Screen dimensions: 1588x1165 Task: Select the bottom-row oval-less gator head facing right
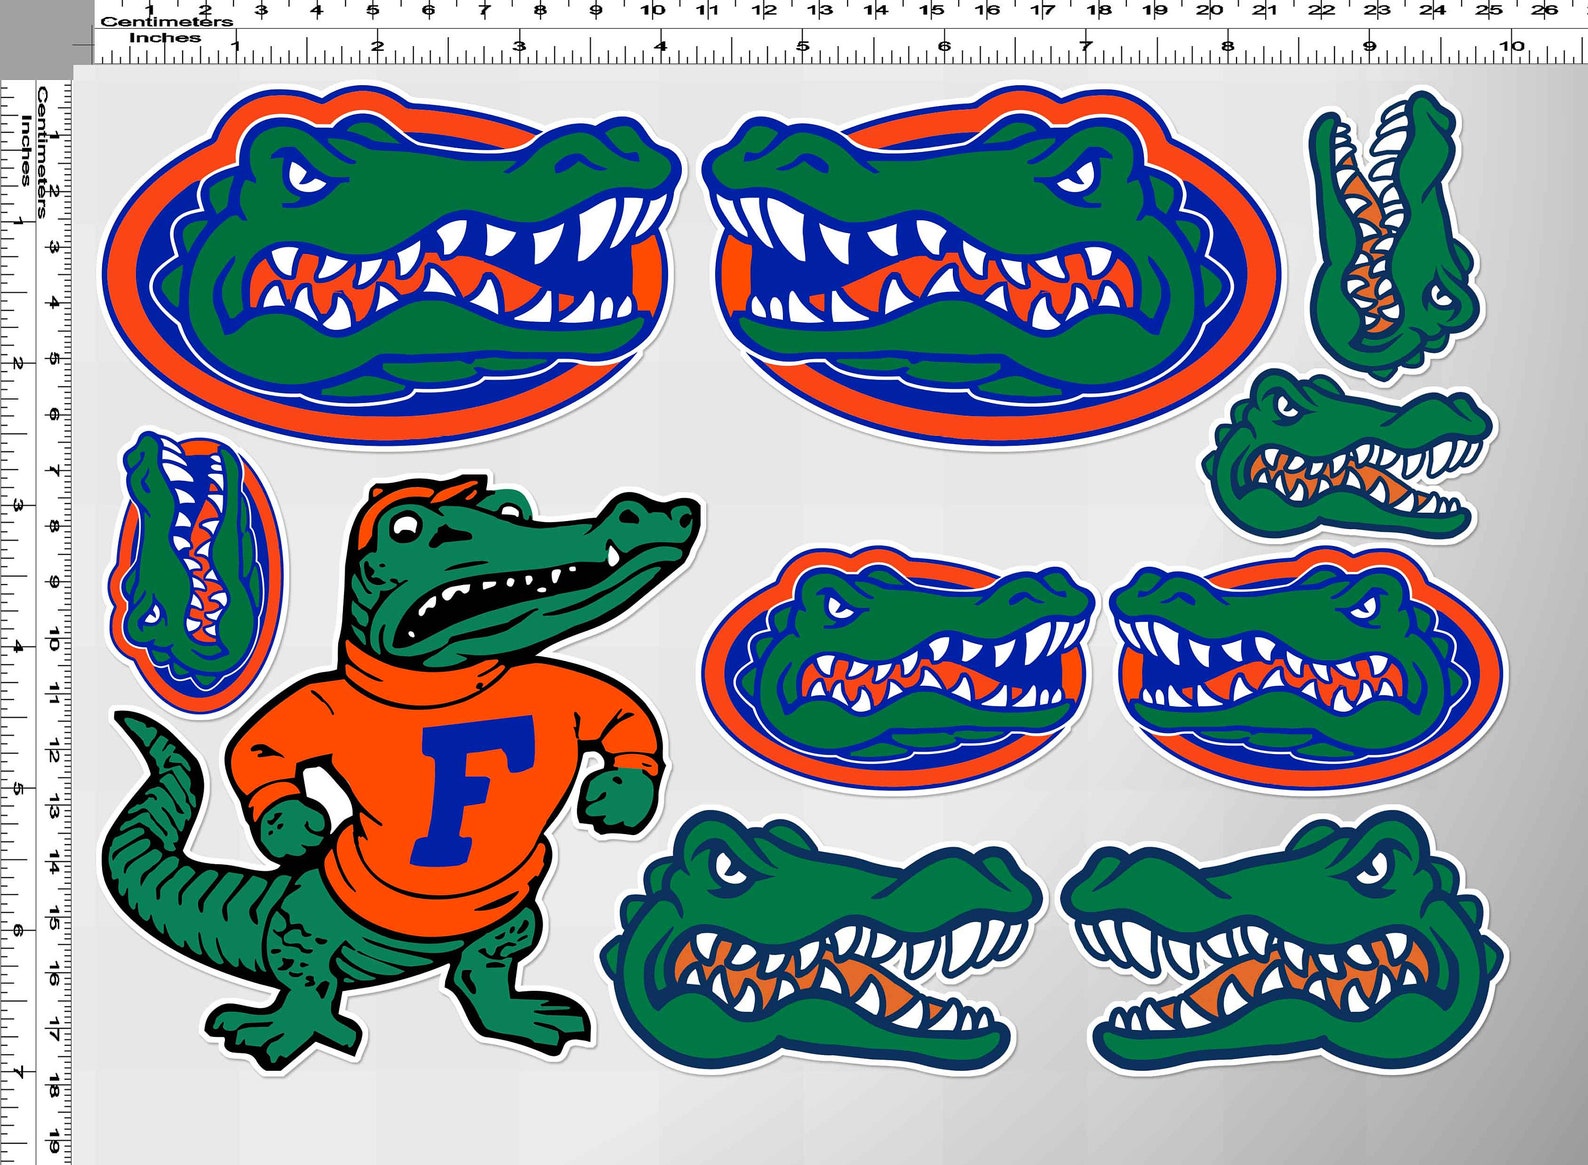click(822, 943)
